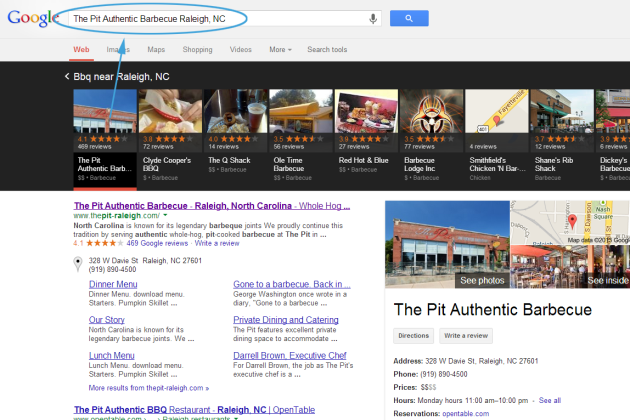Select Dickey's Barbecue carousel card
This screenshot has width=630, height=420.
613,139
